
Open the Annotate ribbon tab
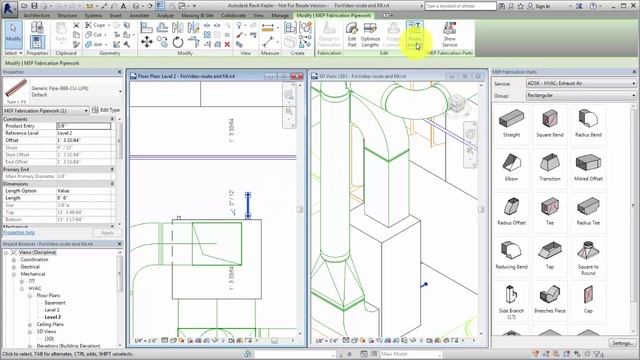click(139, 15)
